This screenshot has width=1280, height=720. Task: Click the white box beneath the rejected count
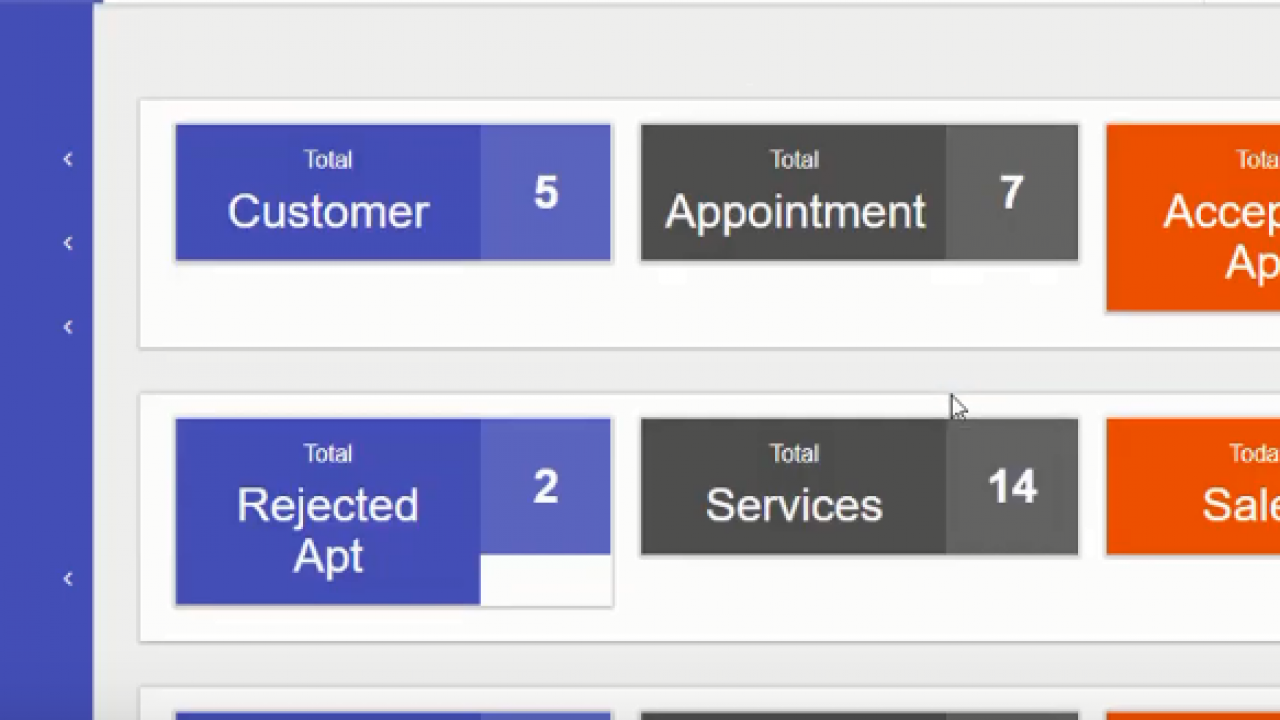(x=546, y=580)
